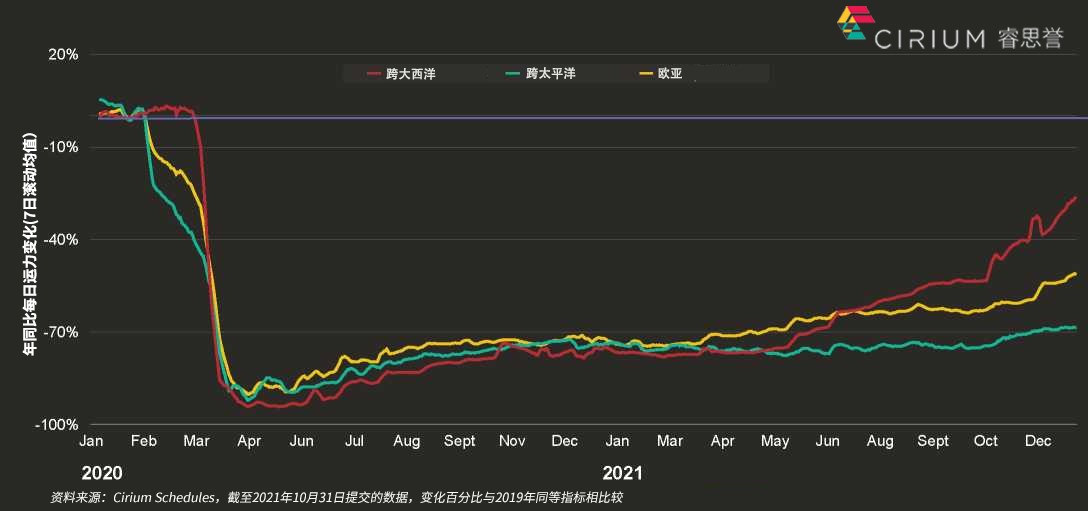Select the 2021 year label

(x=623, y=472)
